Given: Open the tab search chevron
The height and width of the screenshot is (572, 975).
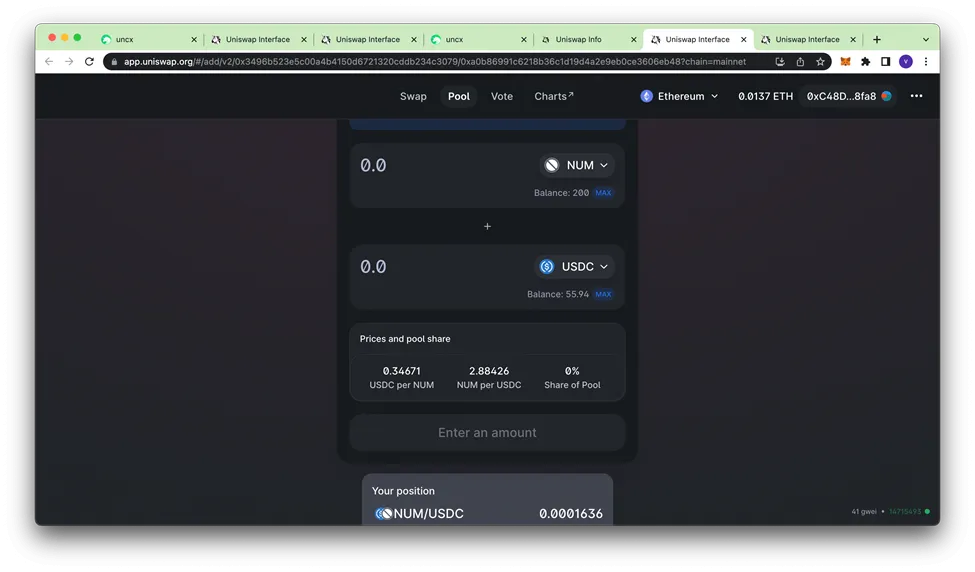Looking at the screenshot, I should point(926,39).
